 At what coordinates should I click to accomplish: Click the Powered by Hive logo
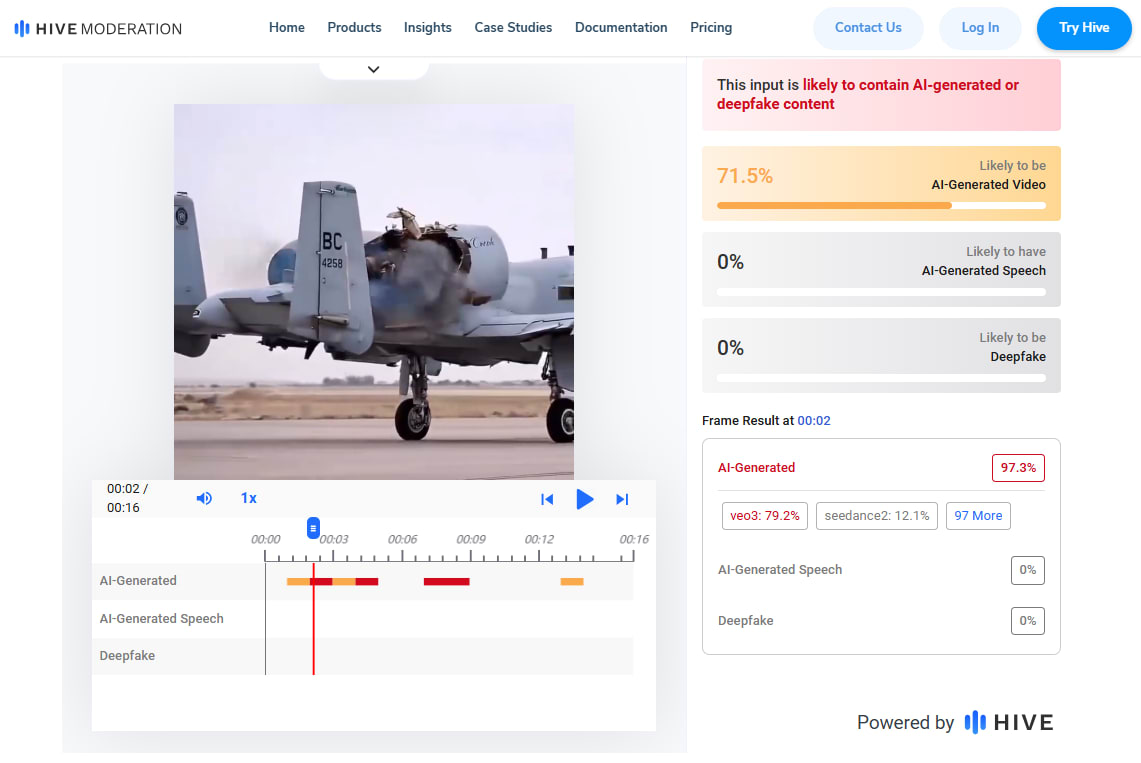point(1009,722)
